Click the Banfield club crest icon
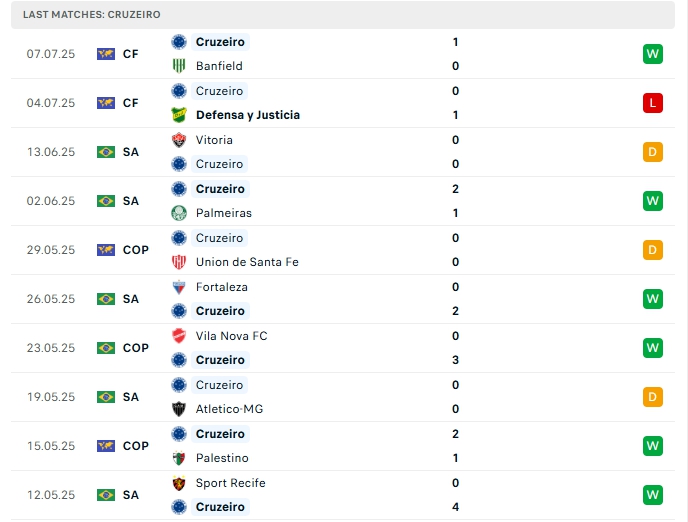 pos(179,66)
